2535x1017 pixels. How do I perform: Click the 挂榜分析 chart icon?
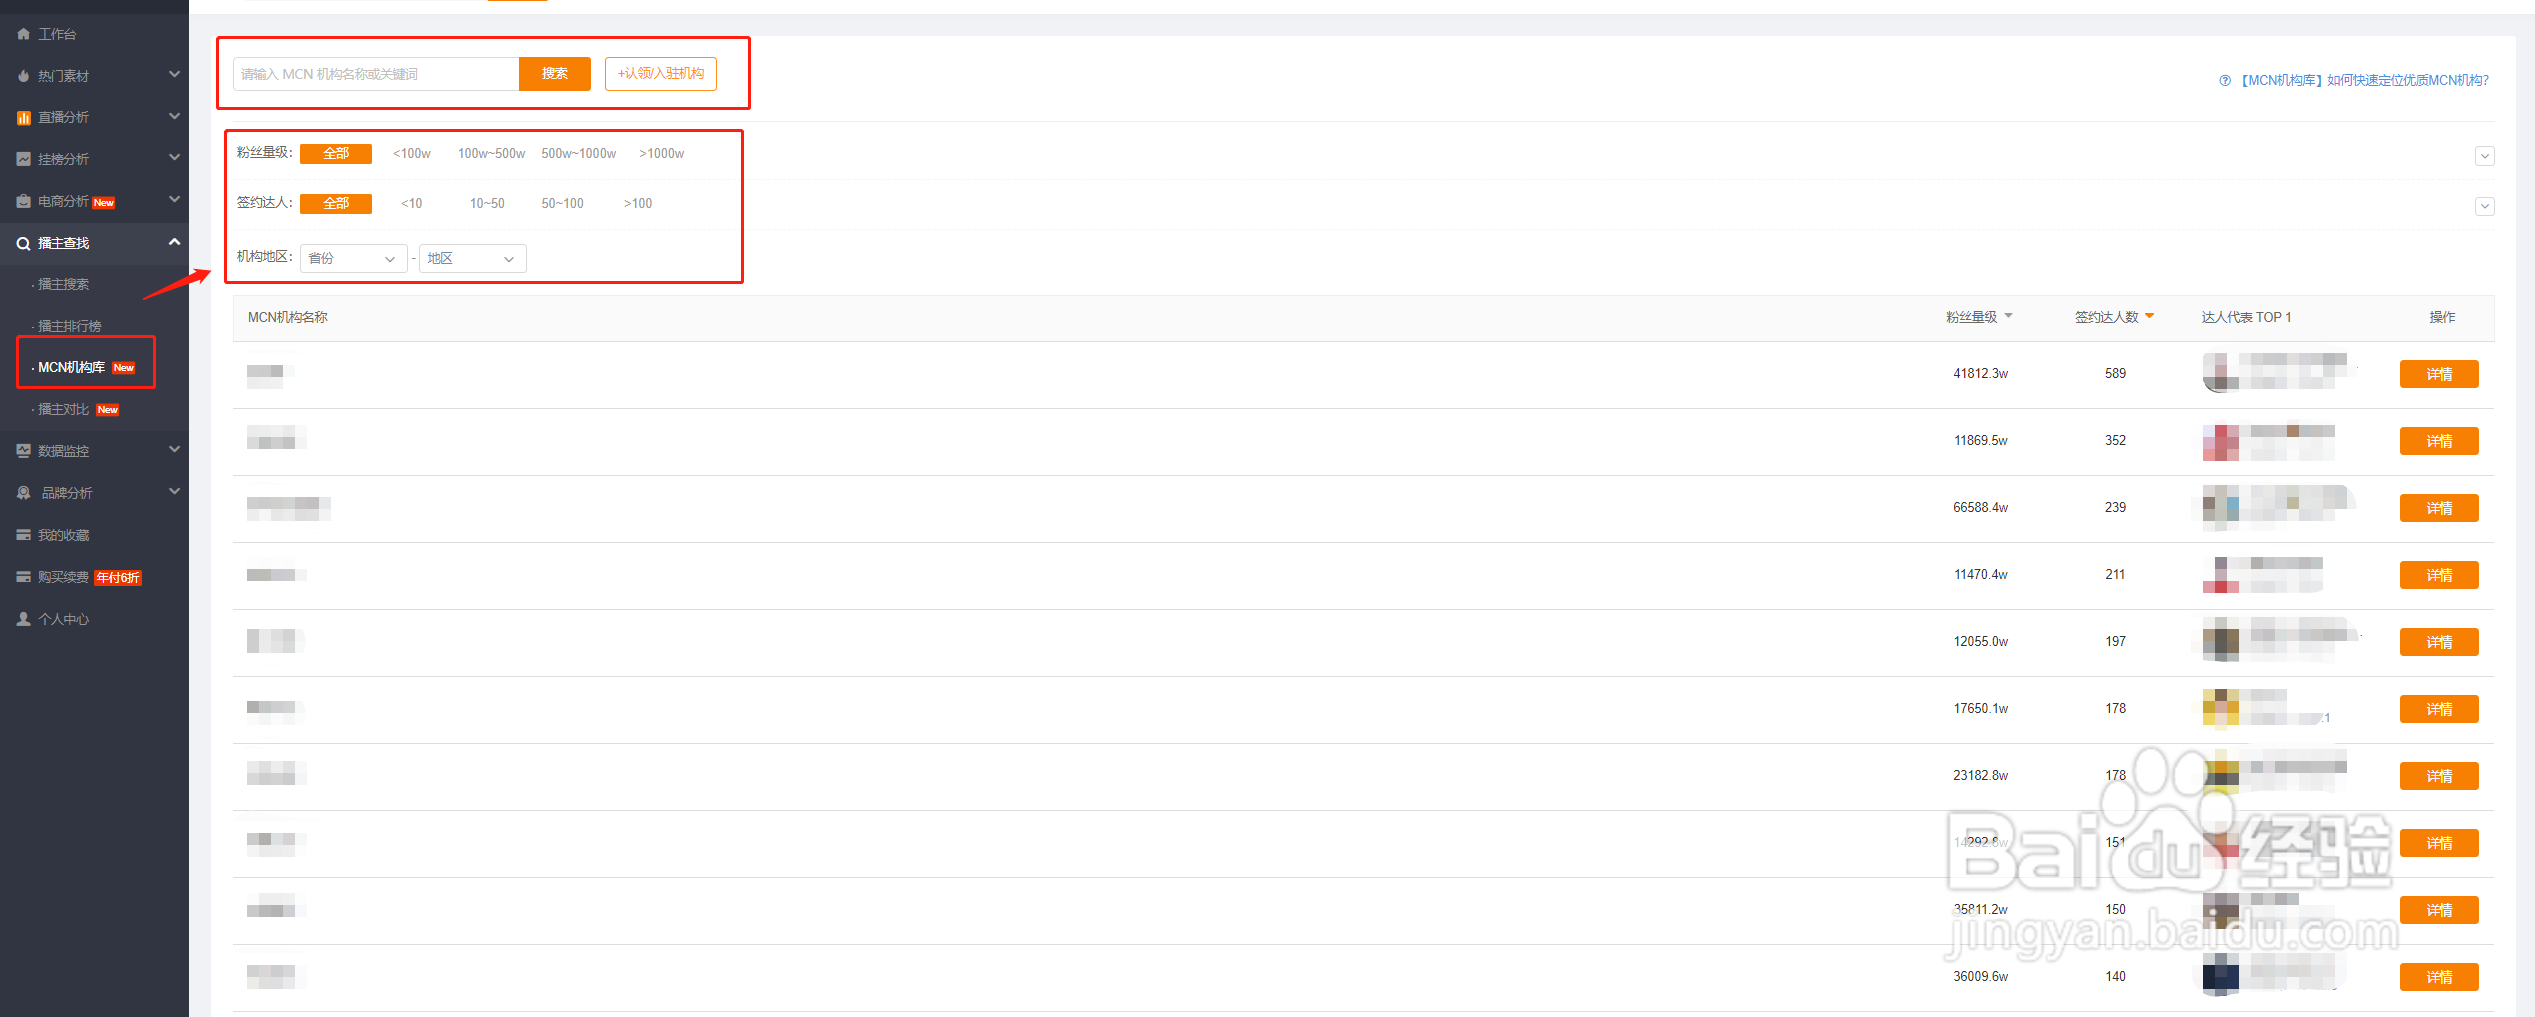[23, 159]
